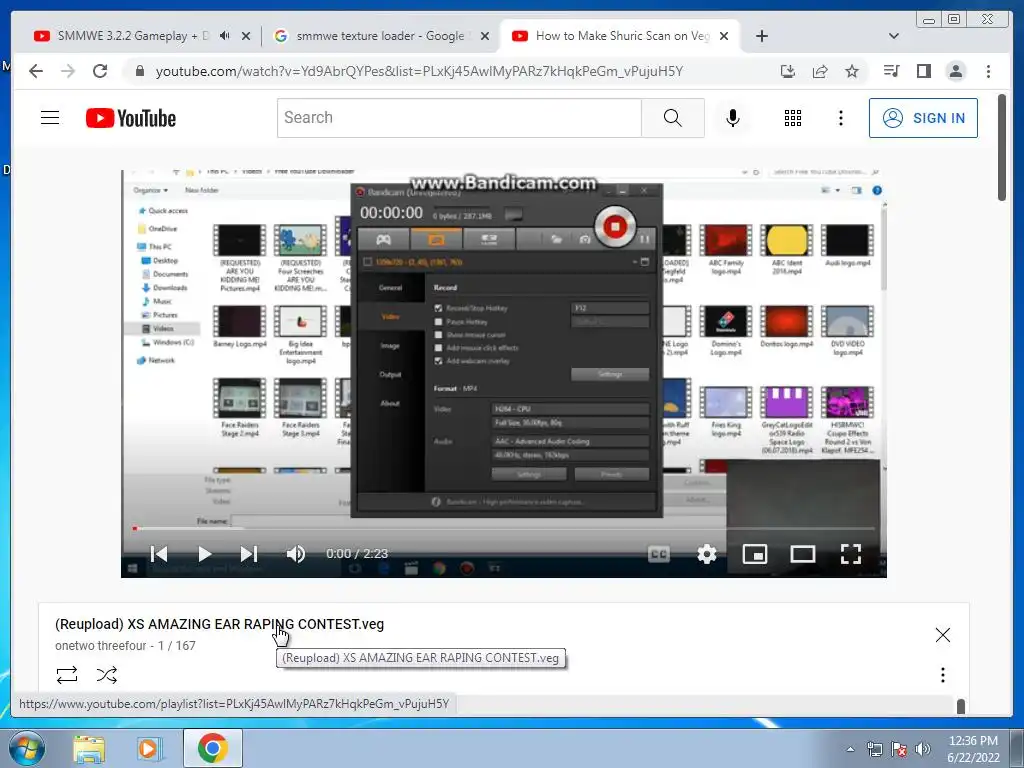This screenshot has width=1024, height=768.
Task: Close the SMMWE 3.2.2 Gameplay tab
Action: click(x=246, y=36)
